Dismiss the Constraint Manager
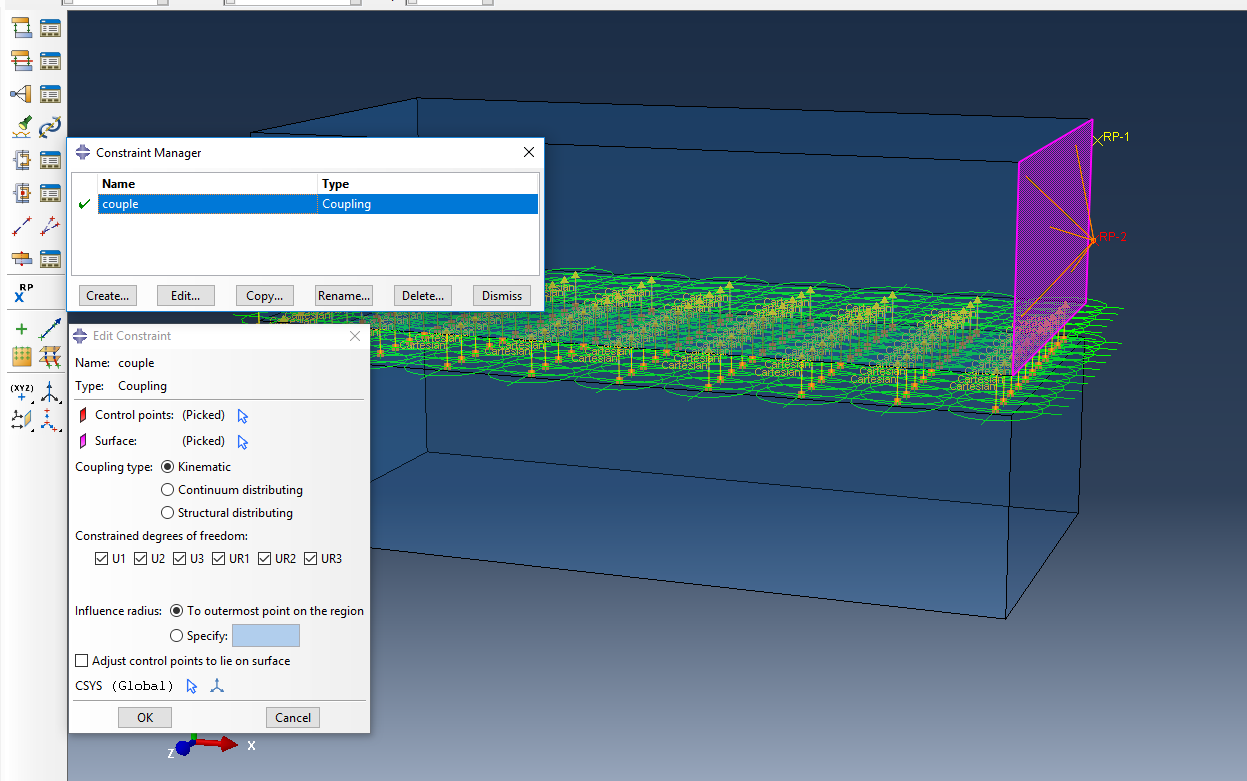This screenshot has height=781, width=1247. [502, 296]
